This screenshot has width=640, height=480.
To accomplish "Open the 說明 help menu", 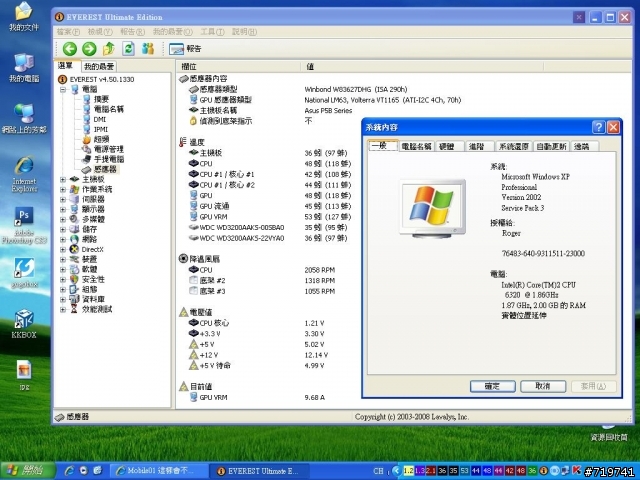I will pyautogui.click(x=244, y=31).
